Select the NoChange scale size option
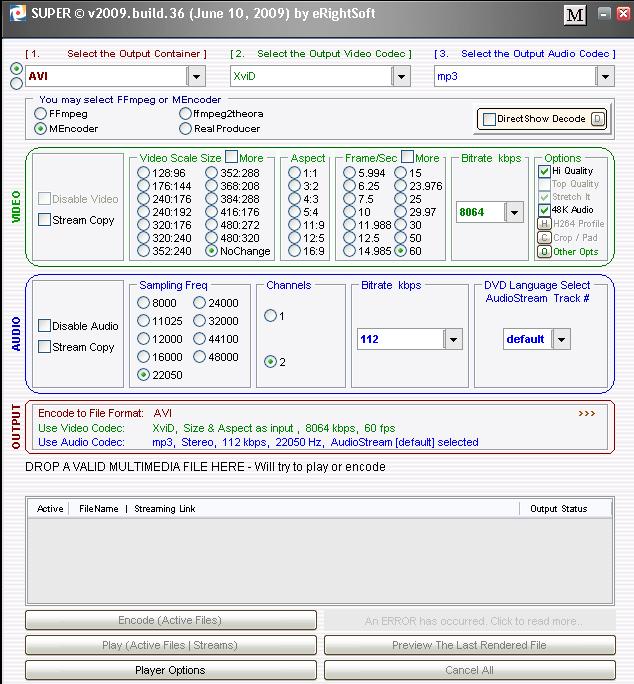This screenshot has height=684, width=634. 211,251
